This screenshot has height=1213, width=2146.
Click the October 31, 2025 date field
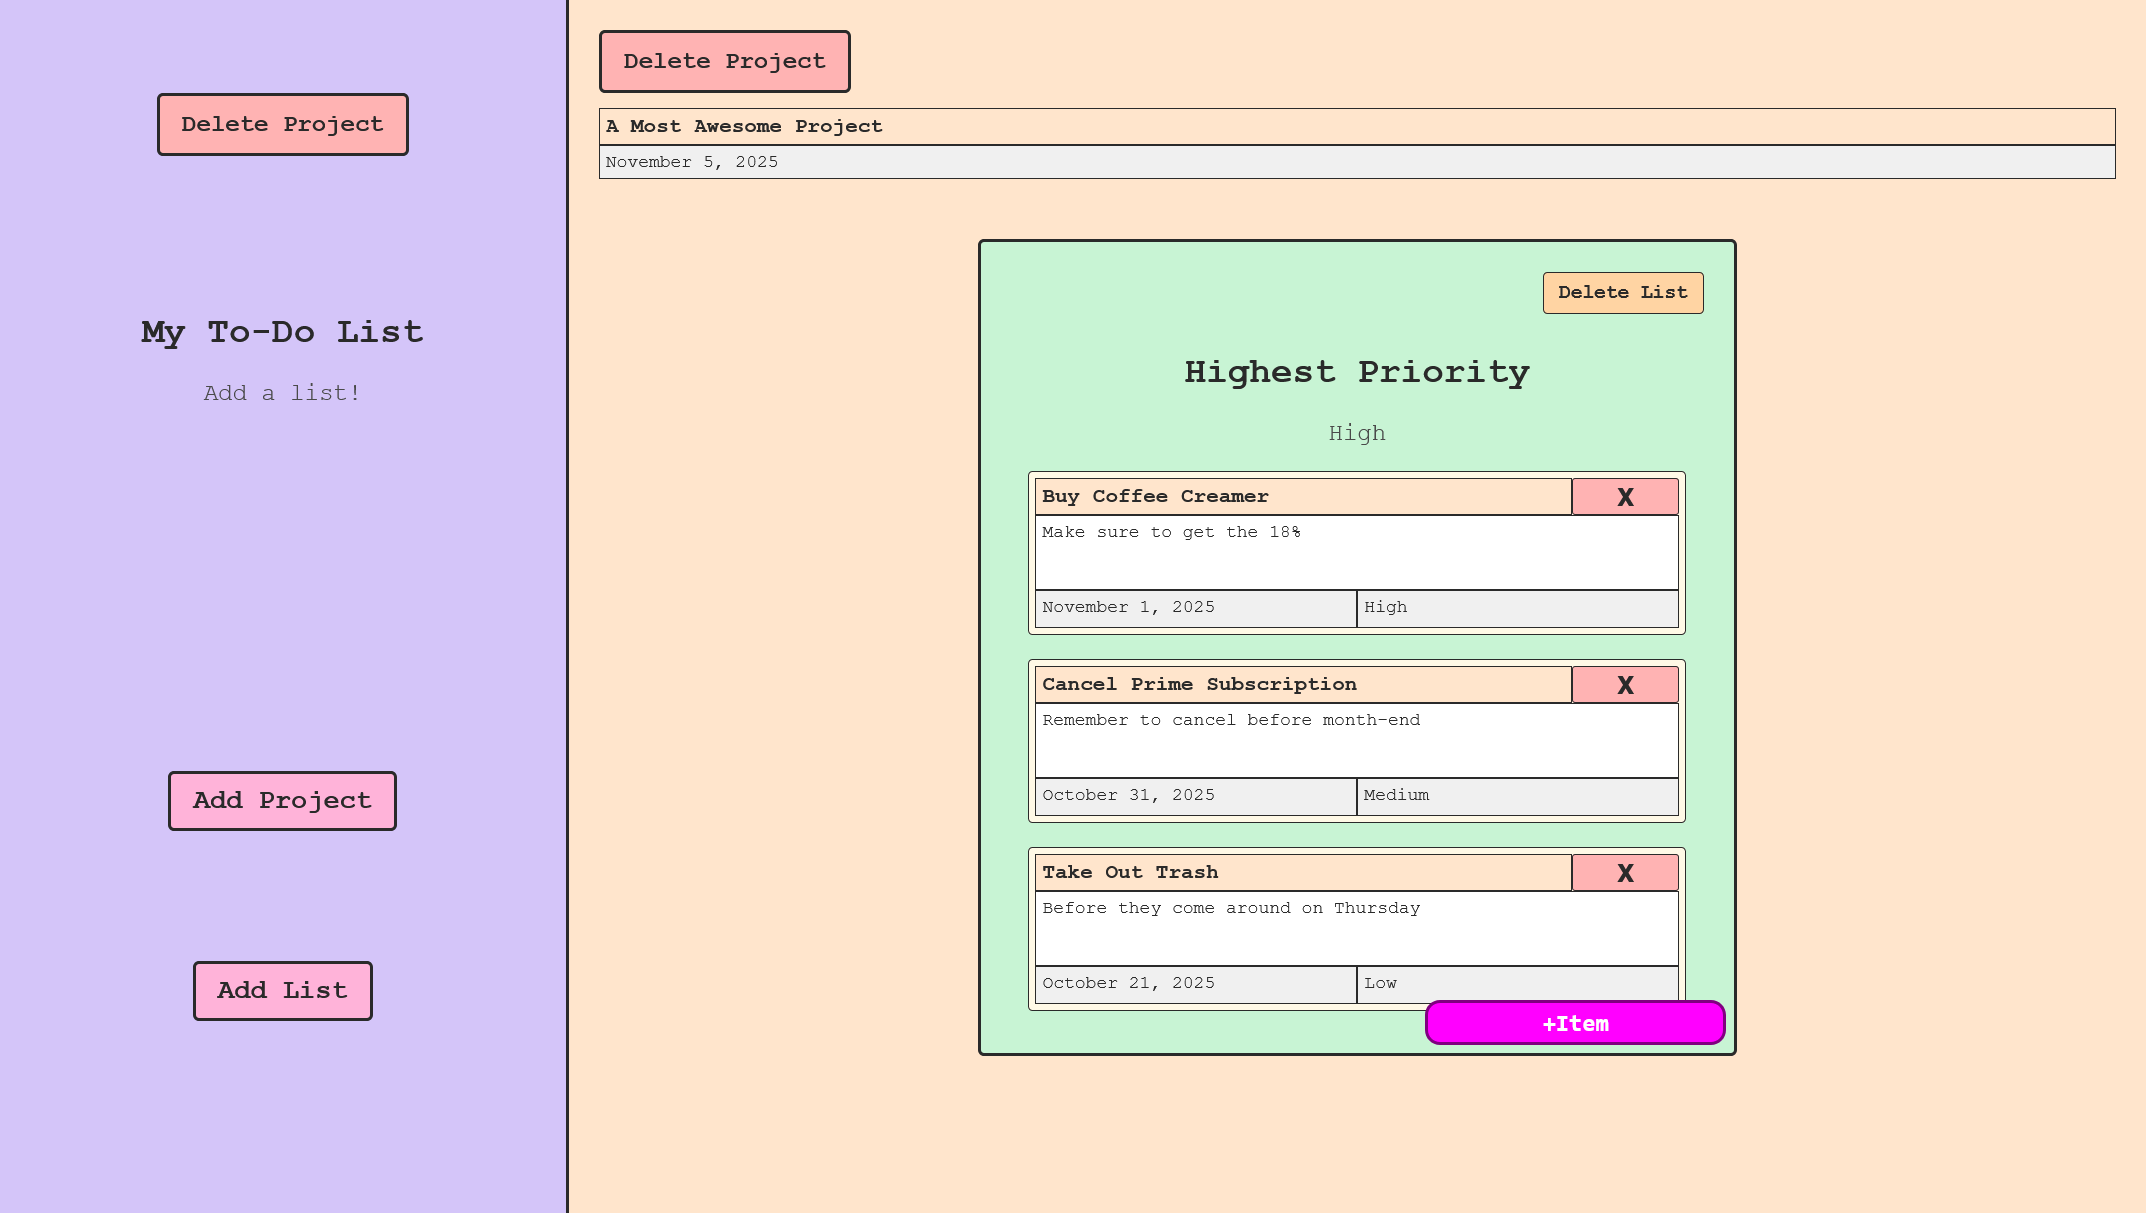[x=1194, y=796]
